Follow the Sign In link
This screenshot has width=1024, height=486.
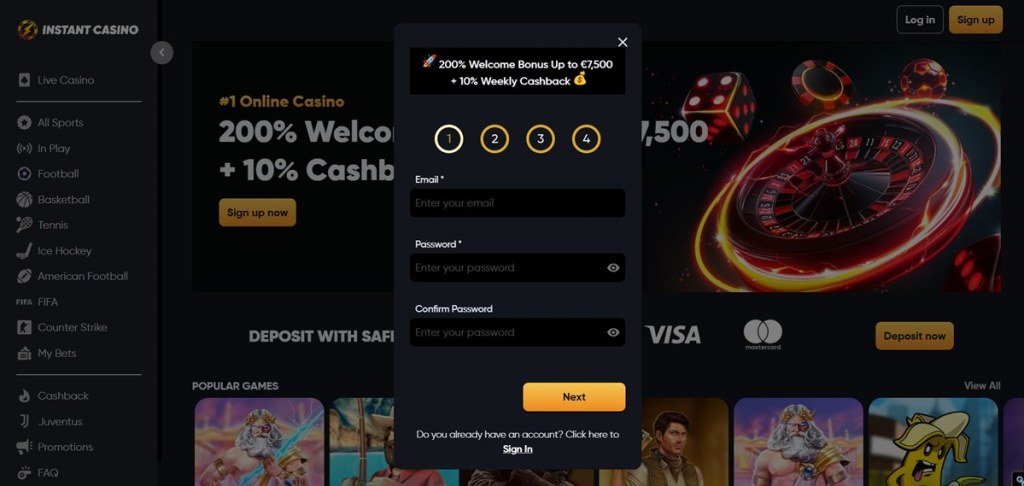click(x=517, y=449)
